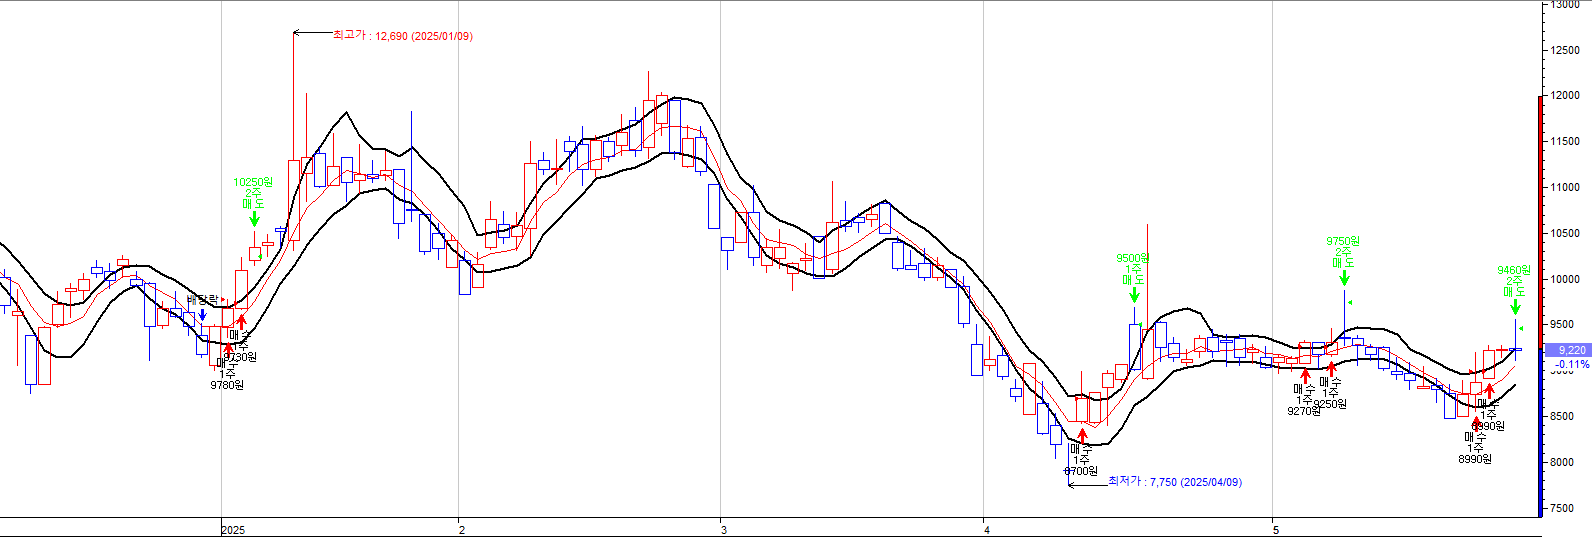
Task: Click the green sell arrow under 9750원 label
Action: click(x=1345, y=277)
